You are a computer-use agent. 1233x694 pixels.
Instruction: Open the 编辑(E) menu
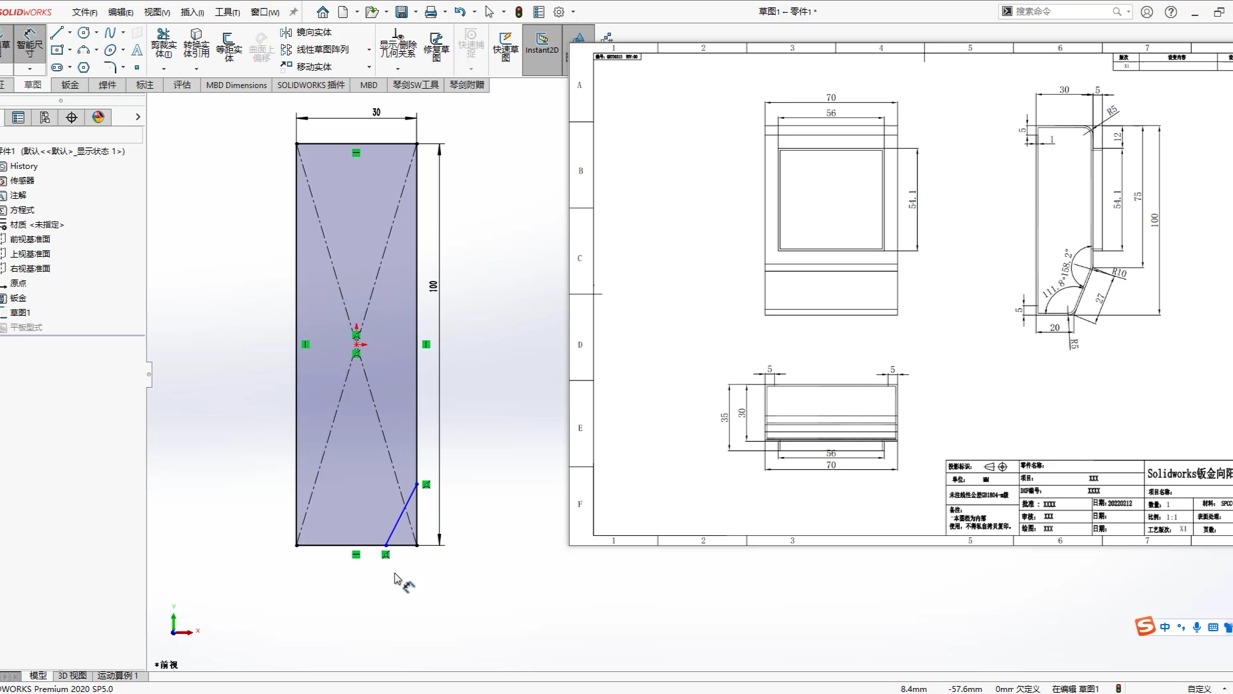120,12
